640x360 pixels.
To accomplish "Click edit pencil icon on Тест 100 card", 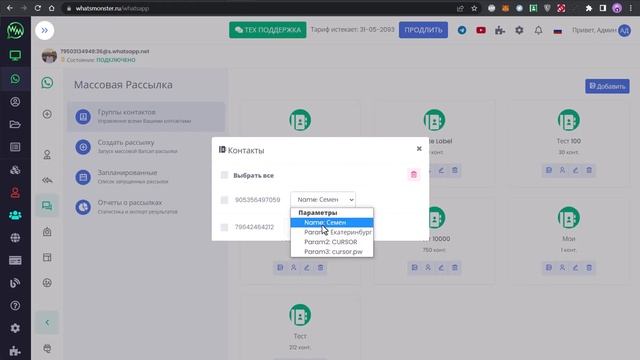I will click(x=576, y=170).
